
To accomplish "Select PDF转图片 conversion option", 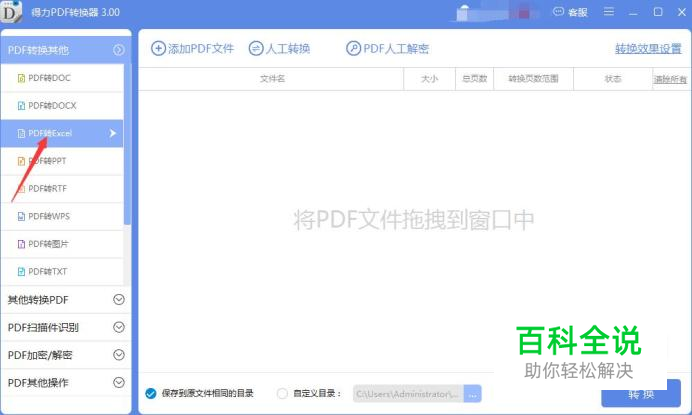I will pos(62,244).
